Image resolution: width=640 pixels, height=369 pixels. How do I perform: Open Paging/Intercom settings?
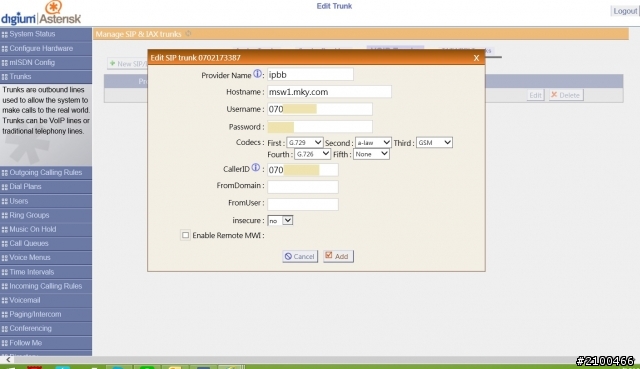(46, 314)
